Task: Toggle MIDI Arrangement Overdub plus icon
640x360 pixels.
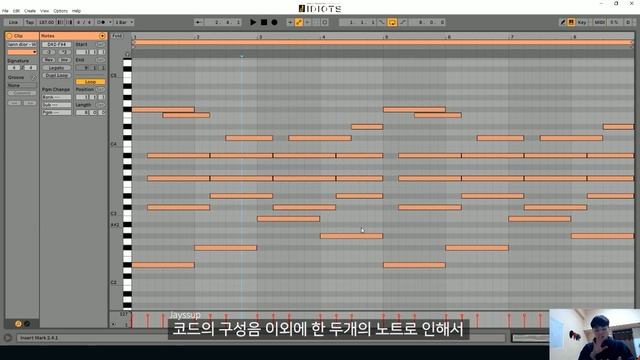Action: pyautogui.click(x=290, y=22)
